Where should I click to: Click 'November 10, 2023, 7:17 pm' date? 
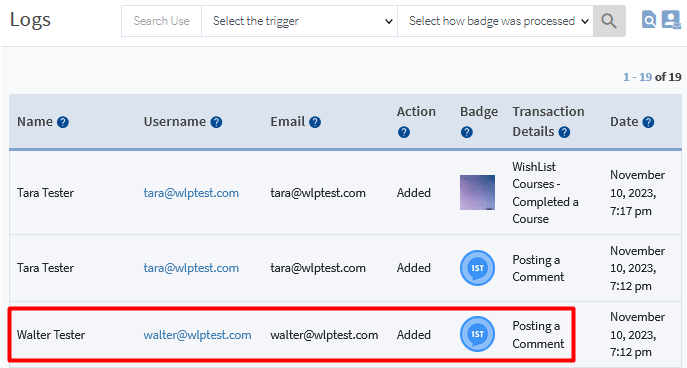(637, 193)
